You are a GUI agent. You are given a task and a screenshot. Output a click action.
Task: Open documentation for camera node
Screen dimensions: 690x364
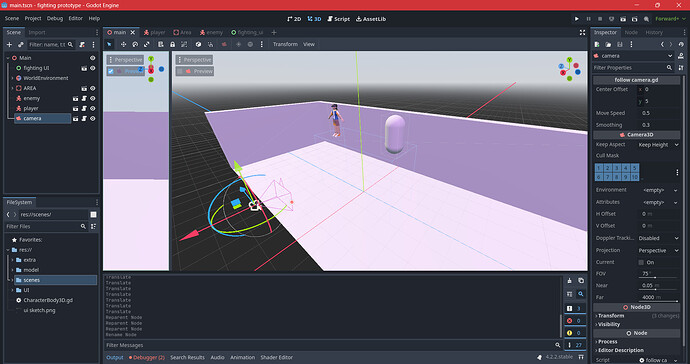pyautogui.click(x=681, y=56)
